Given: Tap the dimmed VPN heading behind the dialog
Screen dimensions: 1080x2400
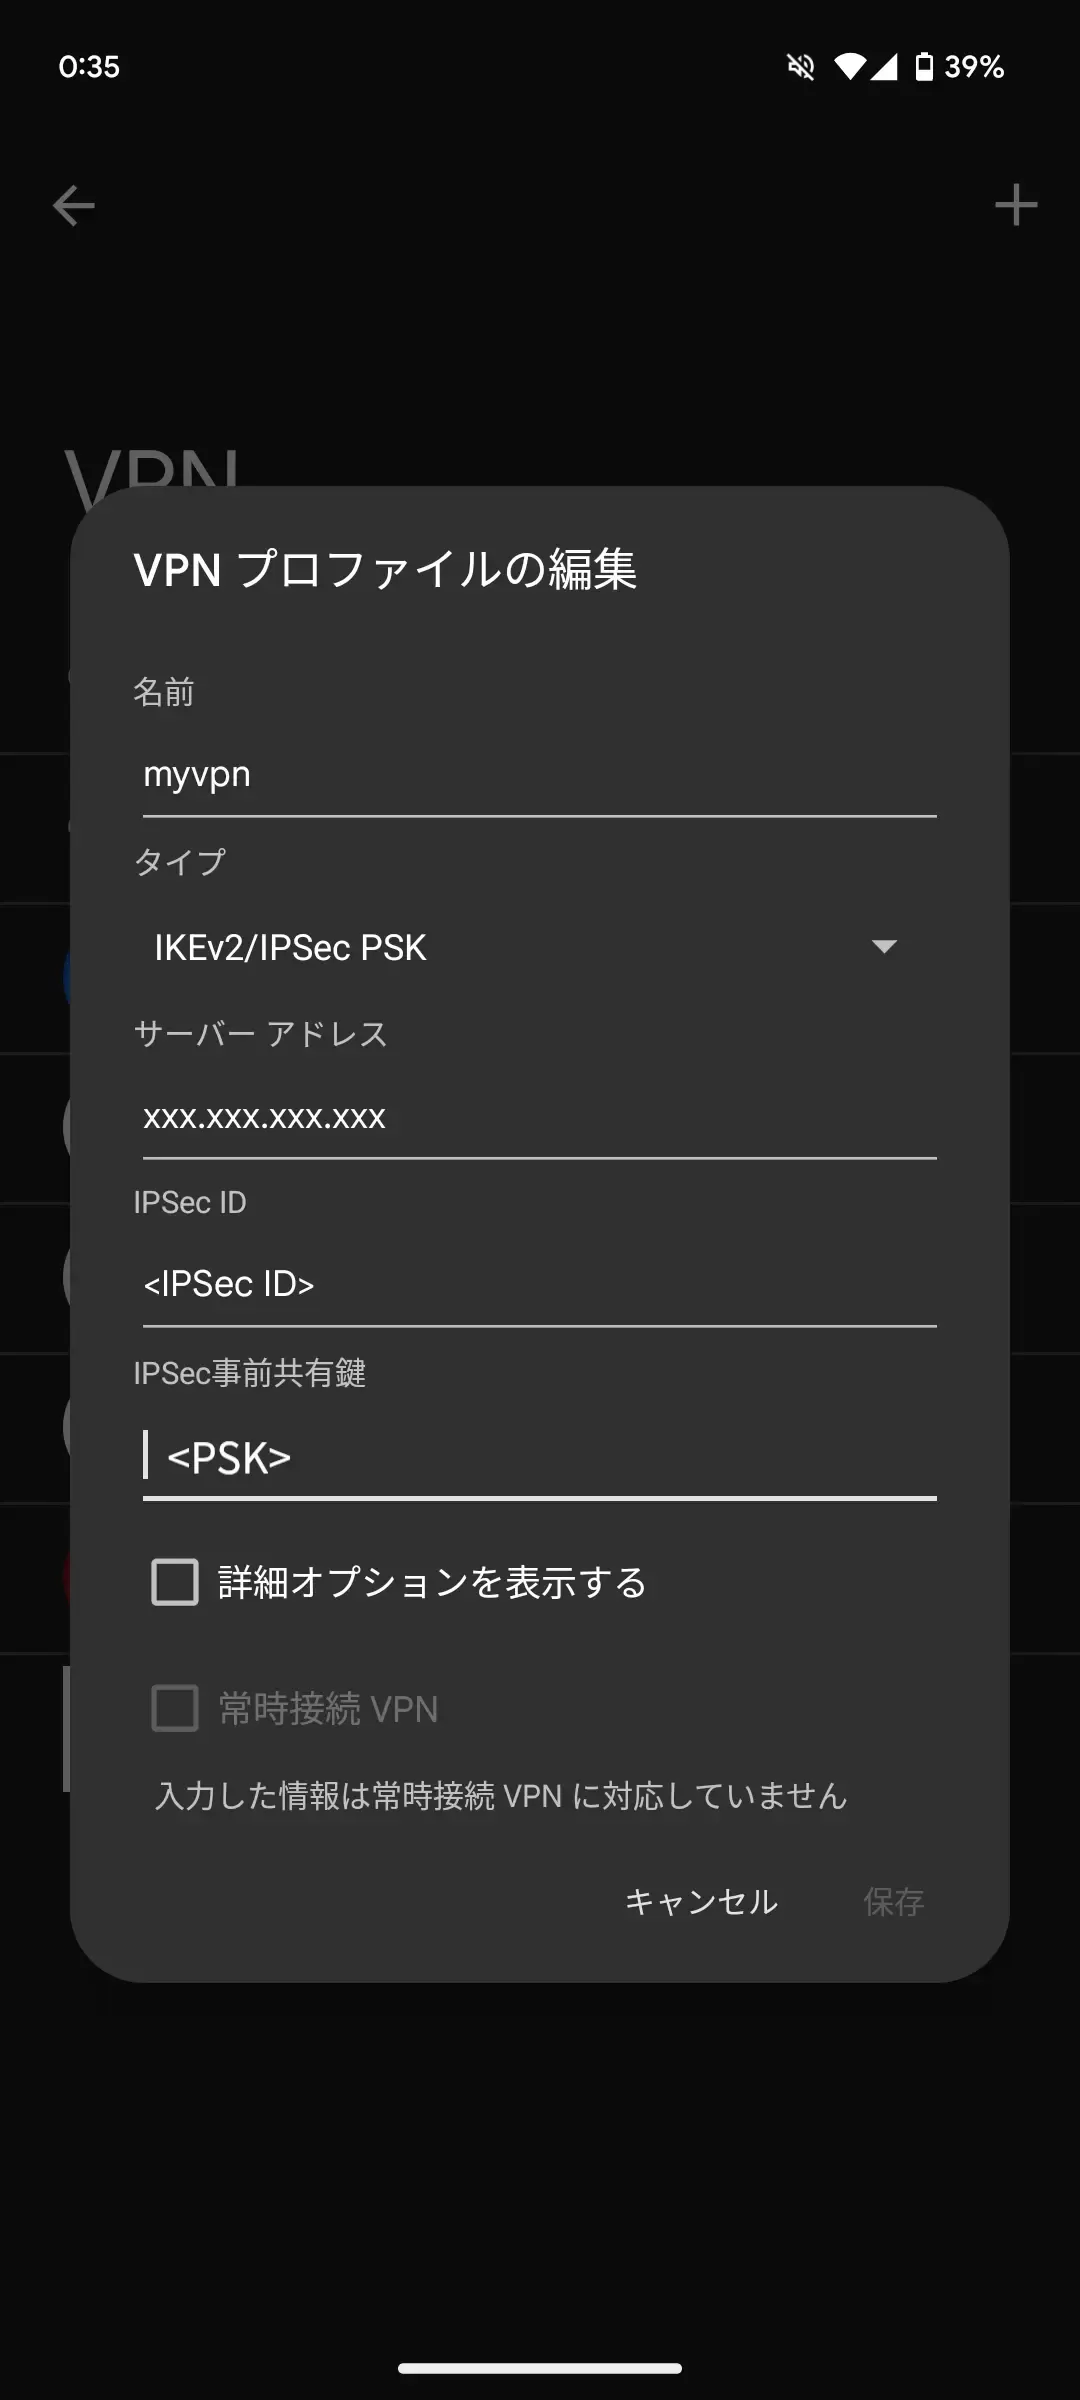Looking at the screenshot, I should tap(155, 470).
